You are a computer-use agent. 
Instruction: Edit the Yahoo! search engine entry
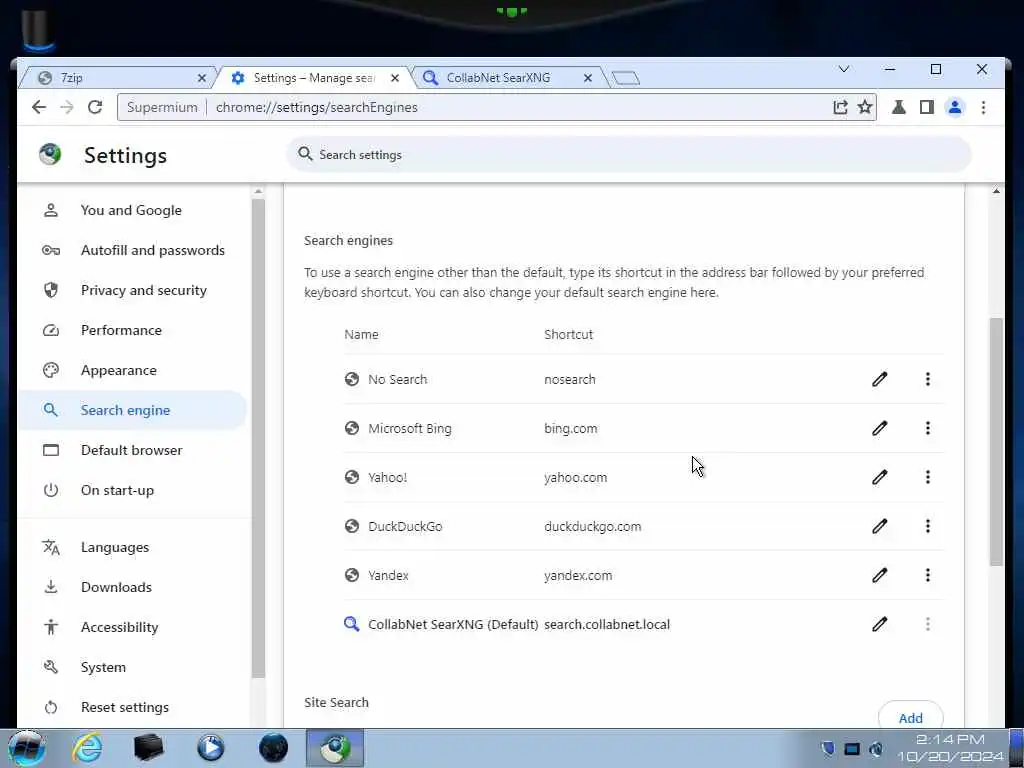point(879,477)
